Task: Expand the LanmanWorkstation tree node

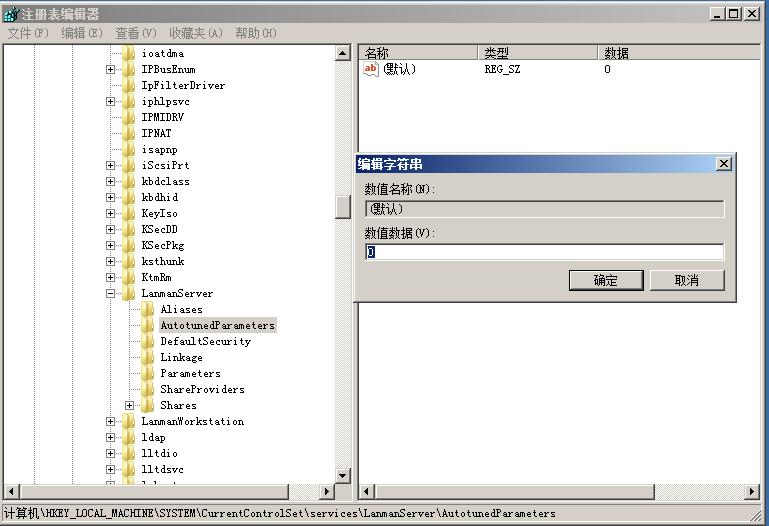Action: [x=110, y=422]
